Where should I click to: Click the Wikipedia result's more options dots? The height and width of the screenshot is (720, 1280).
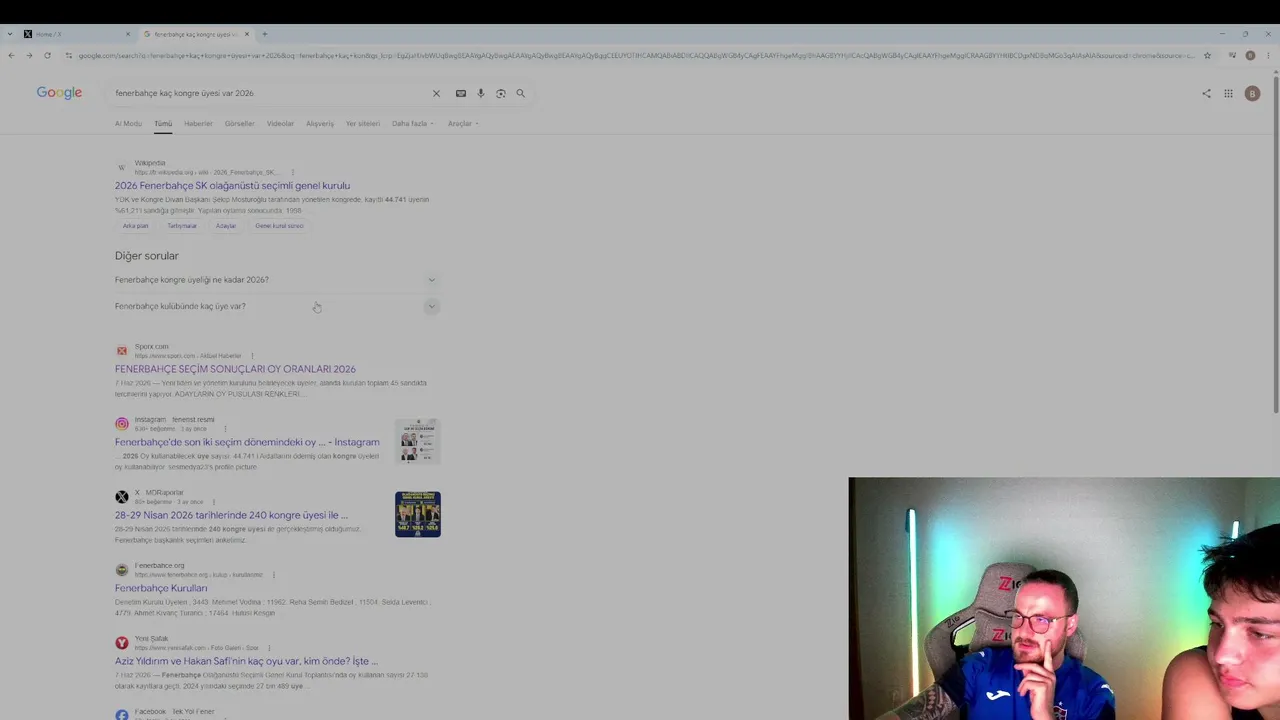292,173
